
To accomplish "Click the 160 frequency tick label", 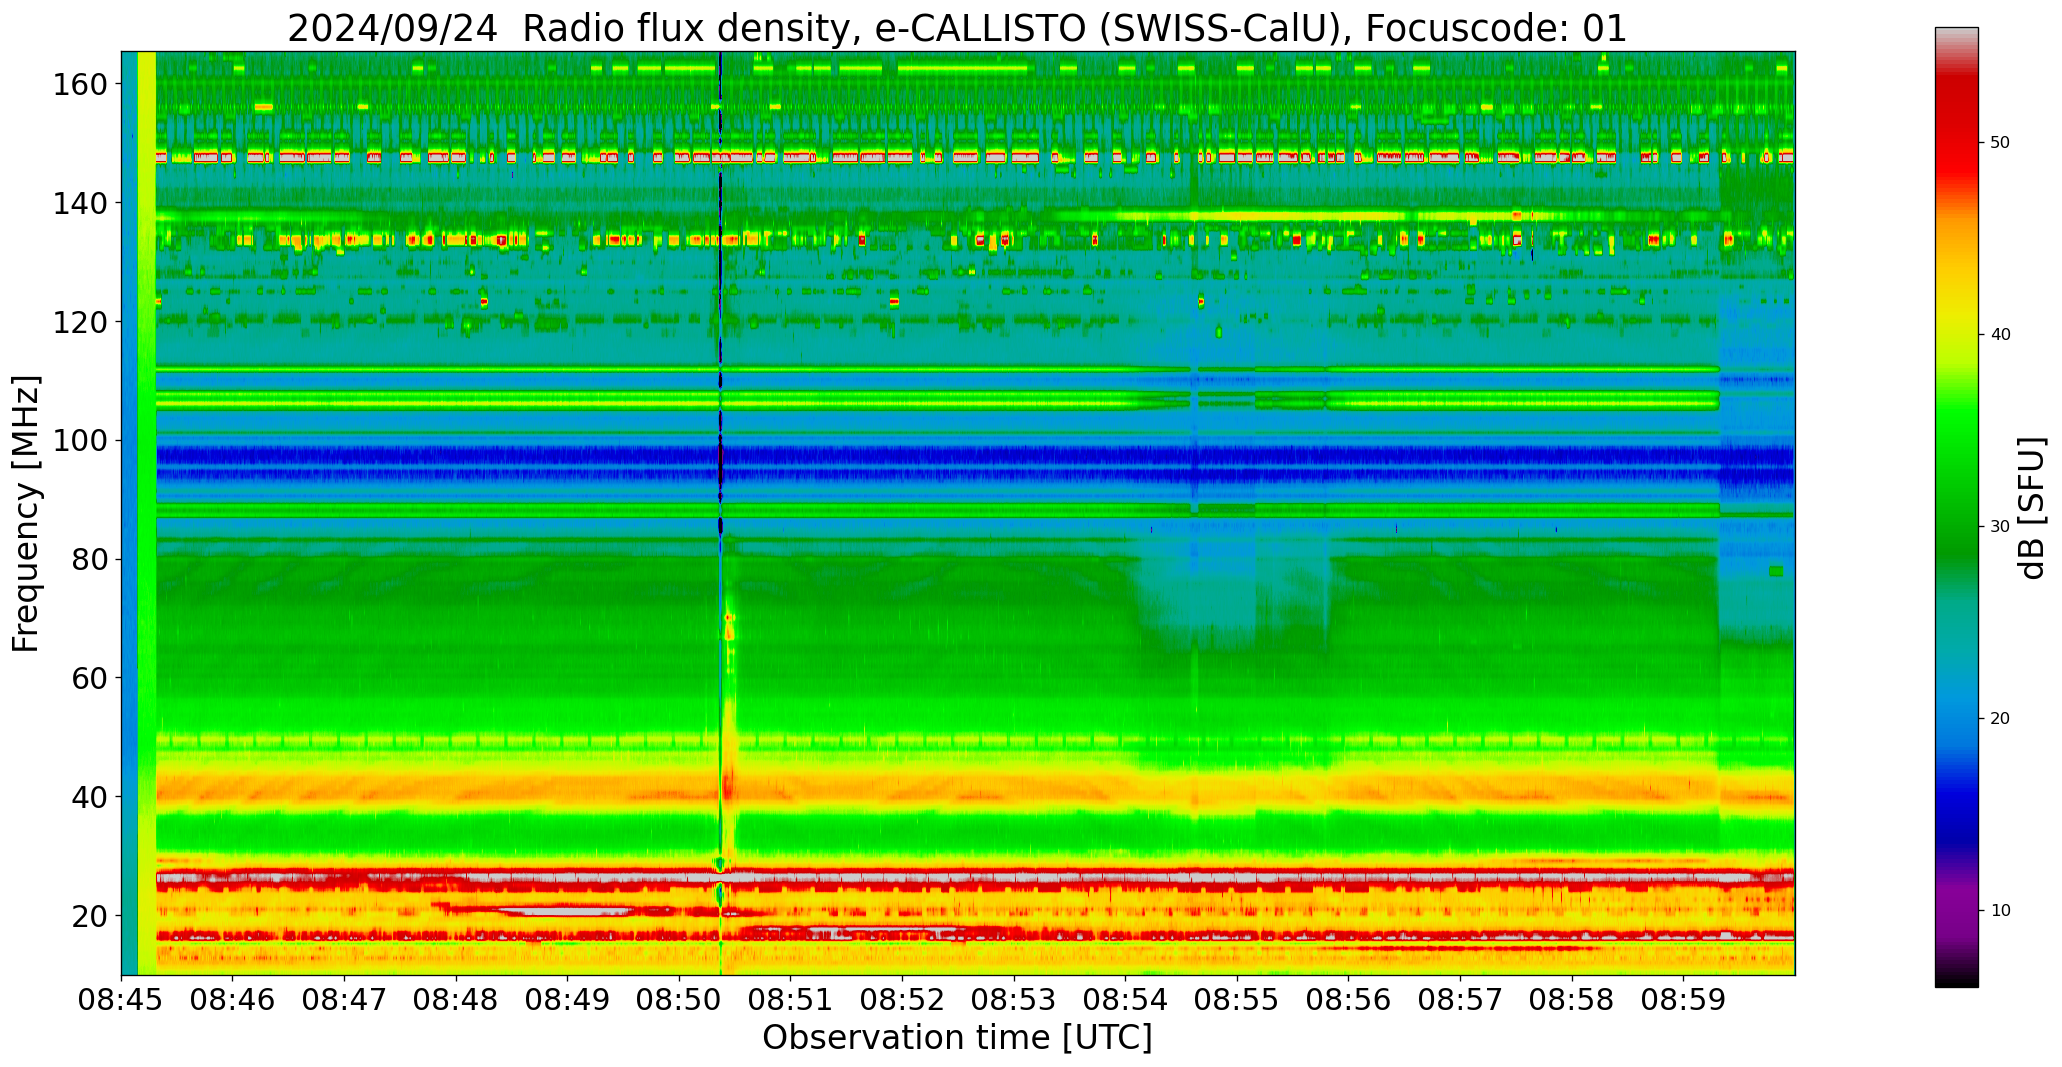I will (x=81, y=84).
